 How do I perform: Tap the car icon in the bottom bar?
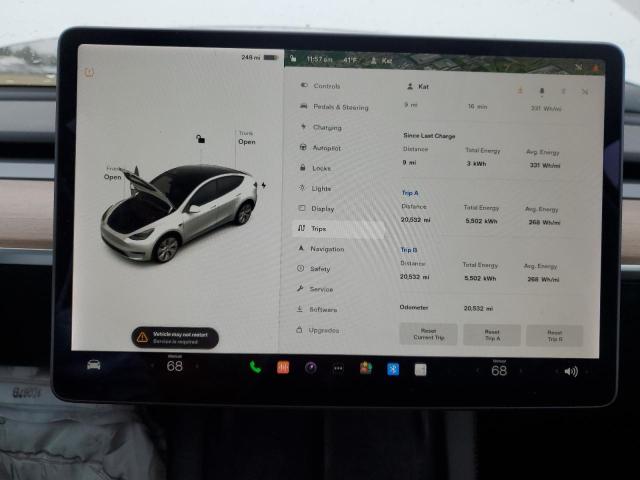tap(93, 364)
